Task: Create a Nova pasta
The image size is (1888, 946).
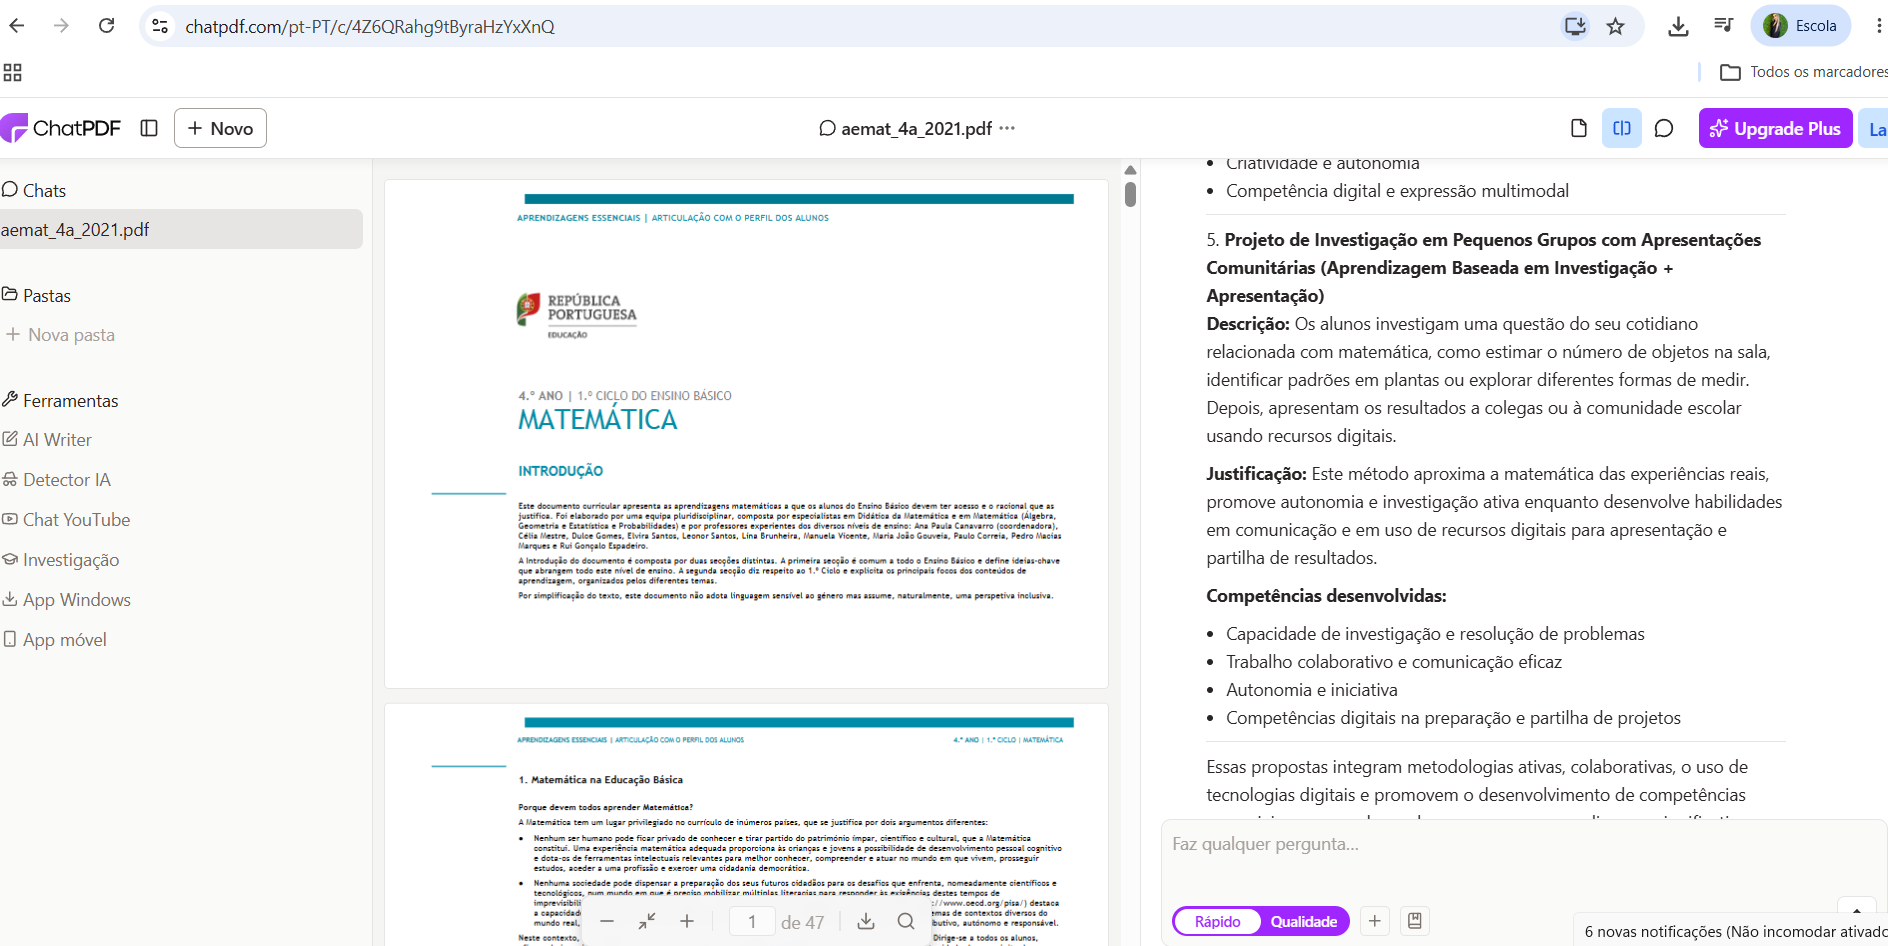Action: pyautogui.click(x=61, y=335)
